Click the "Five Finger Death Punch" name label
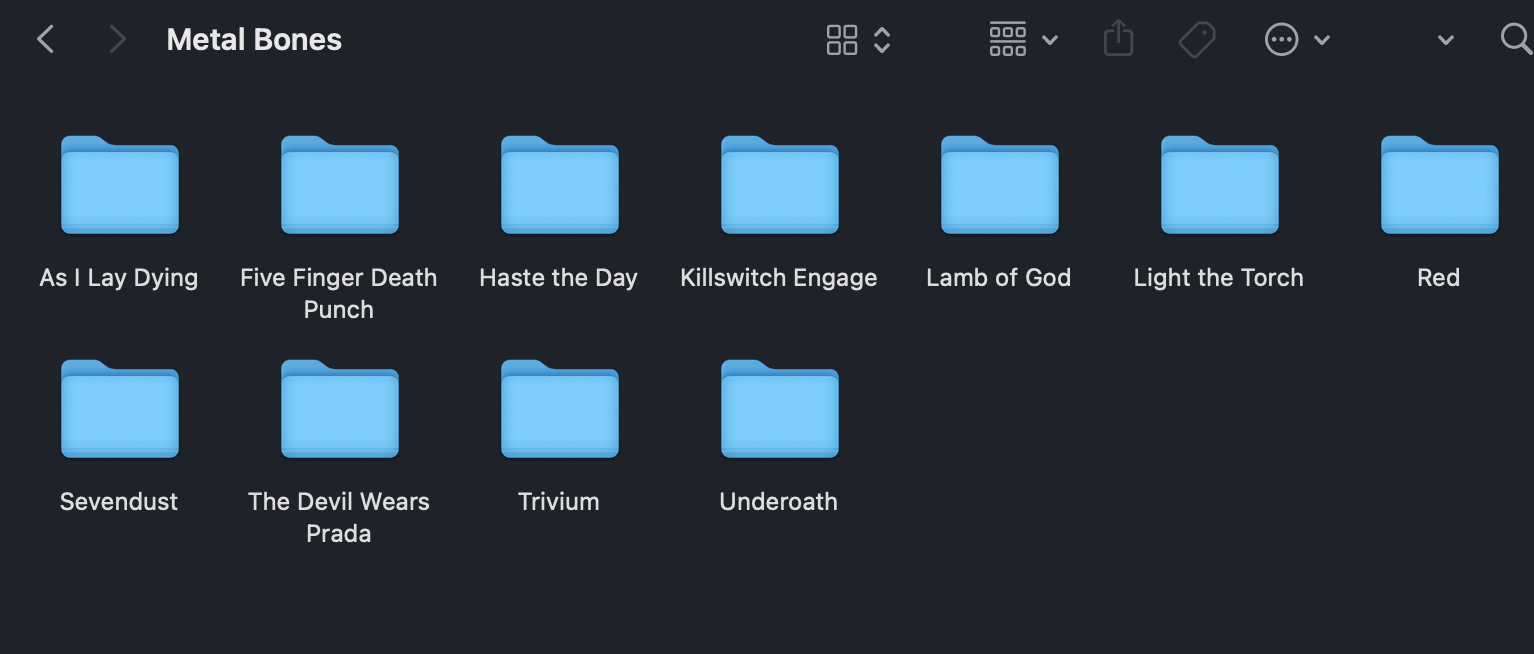This screenshot has height=654, width=1534. tap(339, 293)
